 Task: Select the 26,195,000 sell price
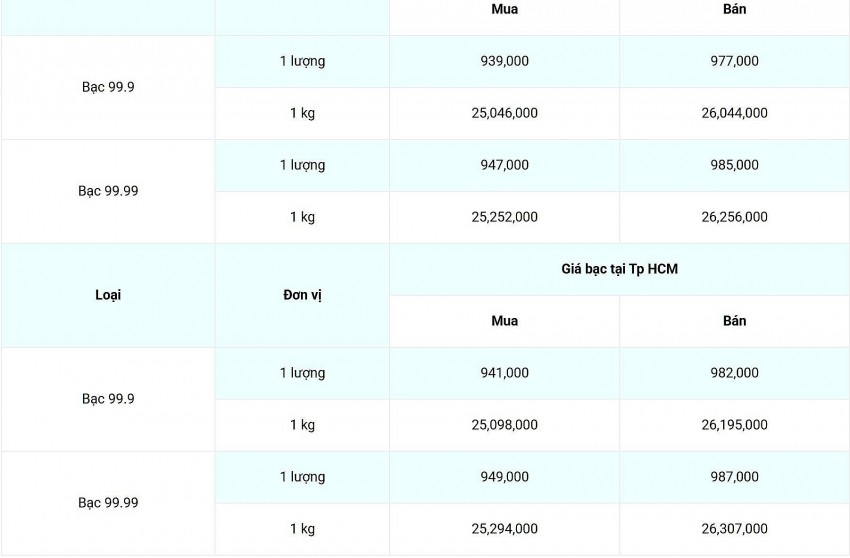tap(734, 425)
